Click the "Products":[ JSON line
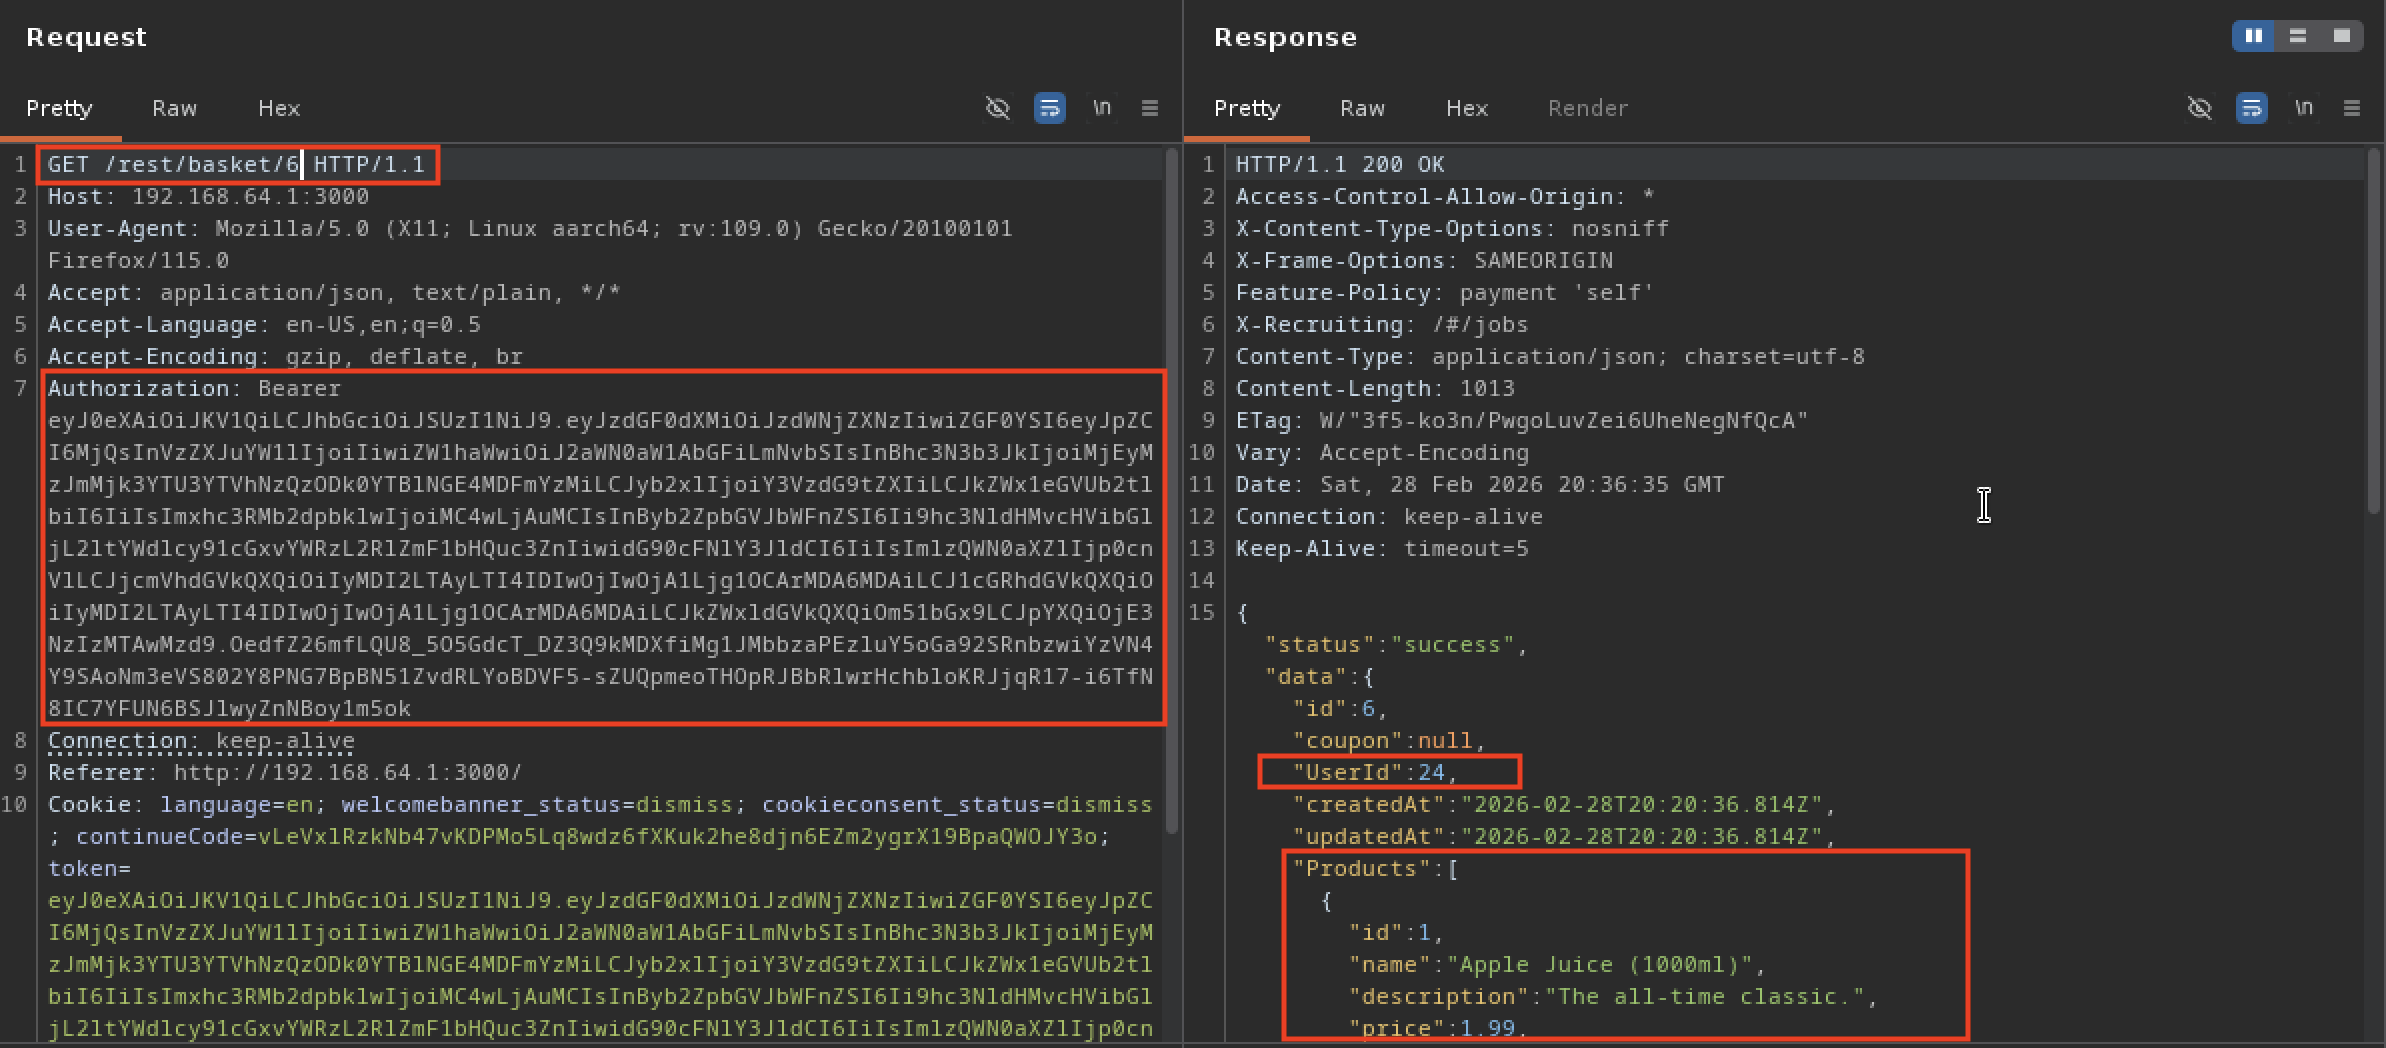The height and width of the screenshot is (1048, 2386). [x=1375, y=868]
